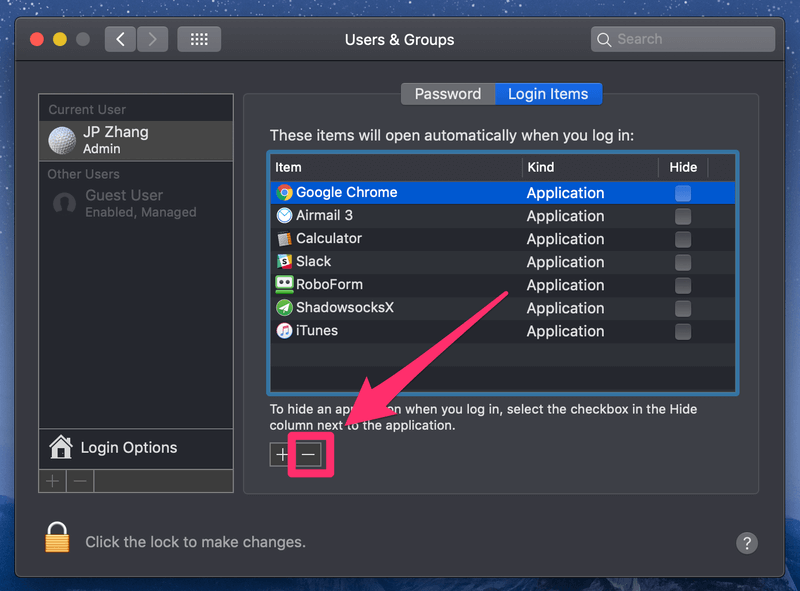Click the Application kind cell for iTunes
800x591 pixels.
(x=565, y=331)
